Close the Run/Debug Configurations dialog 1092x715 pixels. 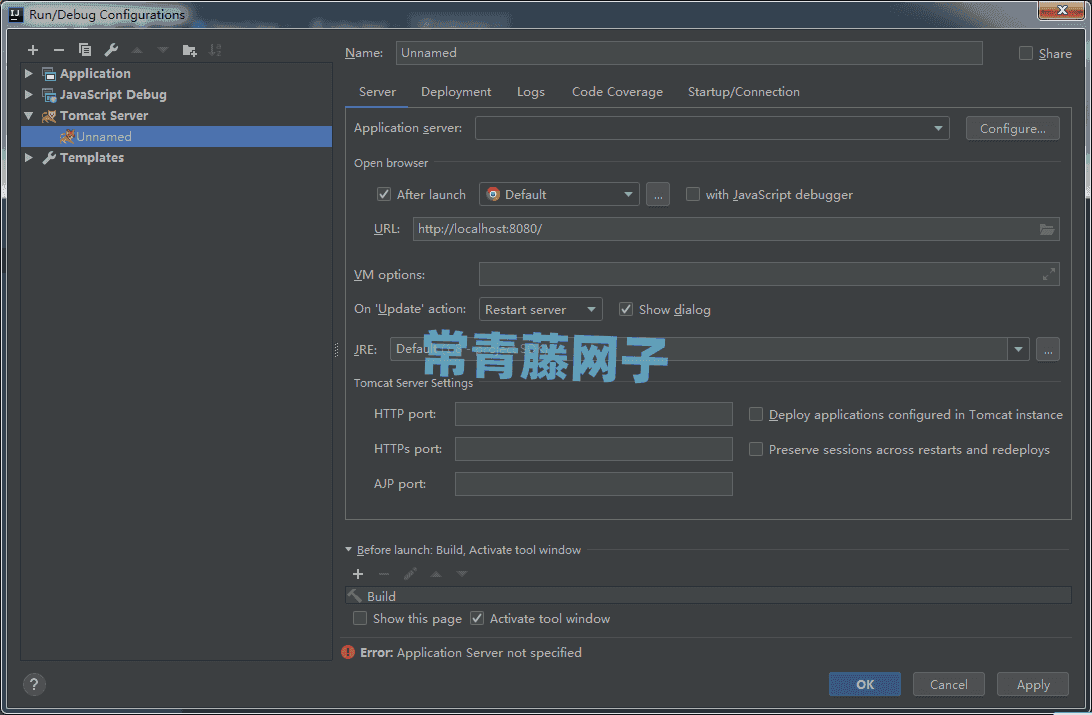click(x=1061, y=10)
